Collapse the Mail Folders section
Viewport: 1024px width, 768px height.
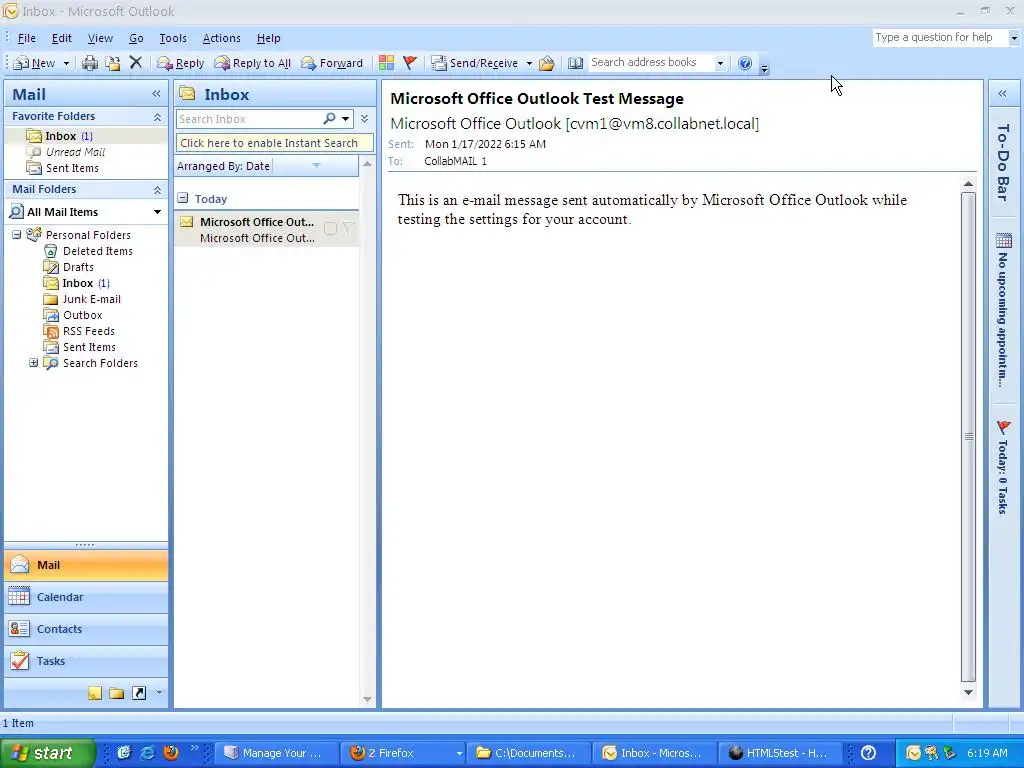click(157, 190)
